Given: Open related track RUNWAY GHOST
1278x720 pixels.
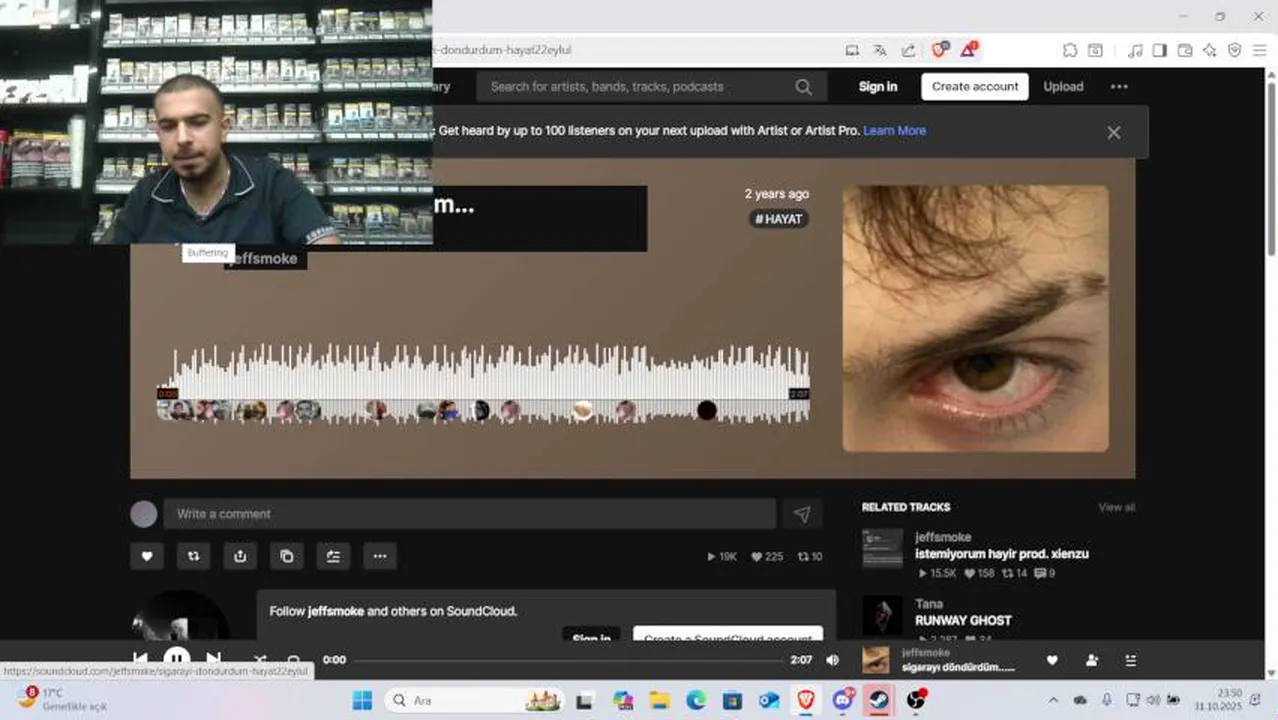Looking at the screenshot, I should tap(963, 620).
